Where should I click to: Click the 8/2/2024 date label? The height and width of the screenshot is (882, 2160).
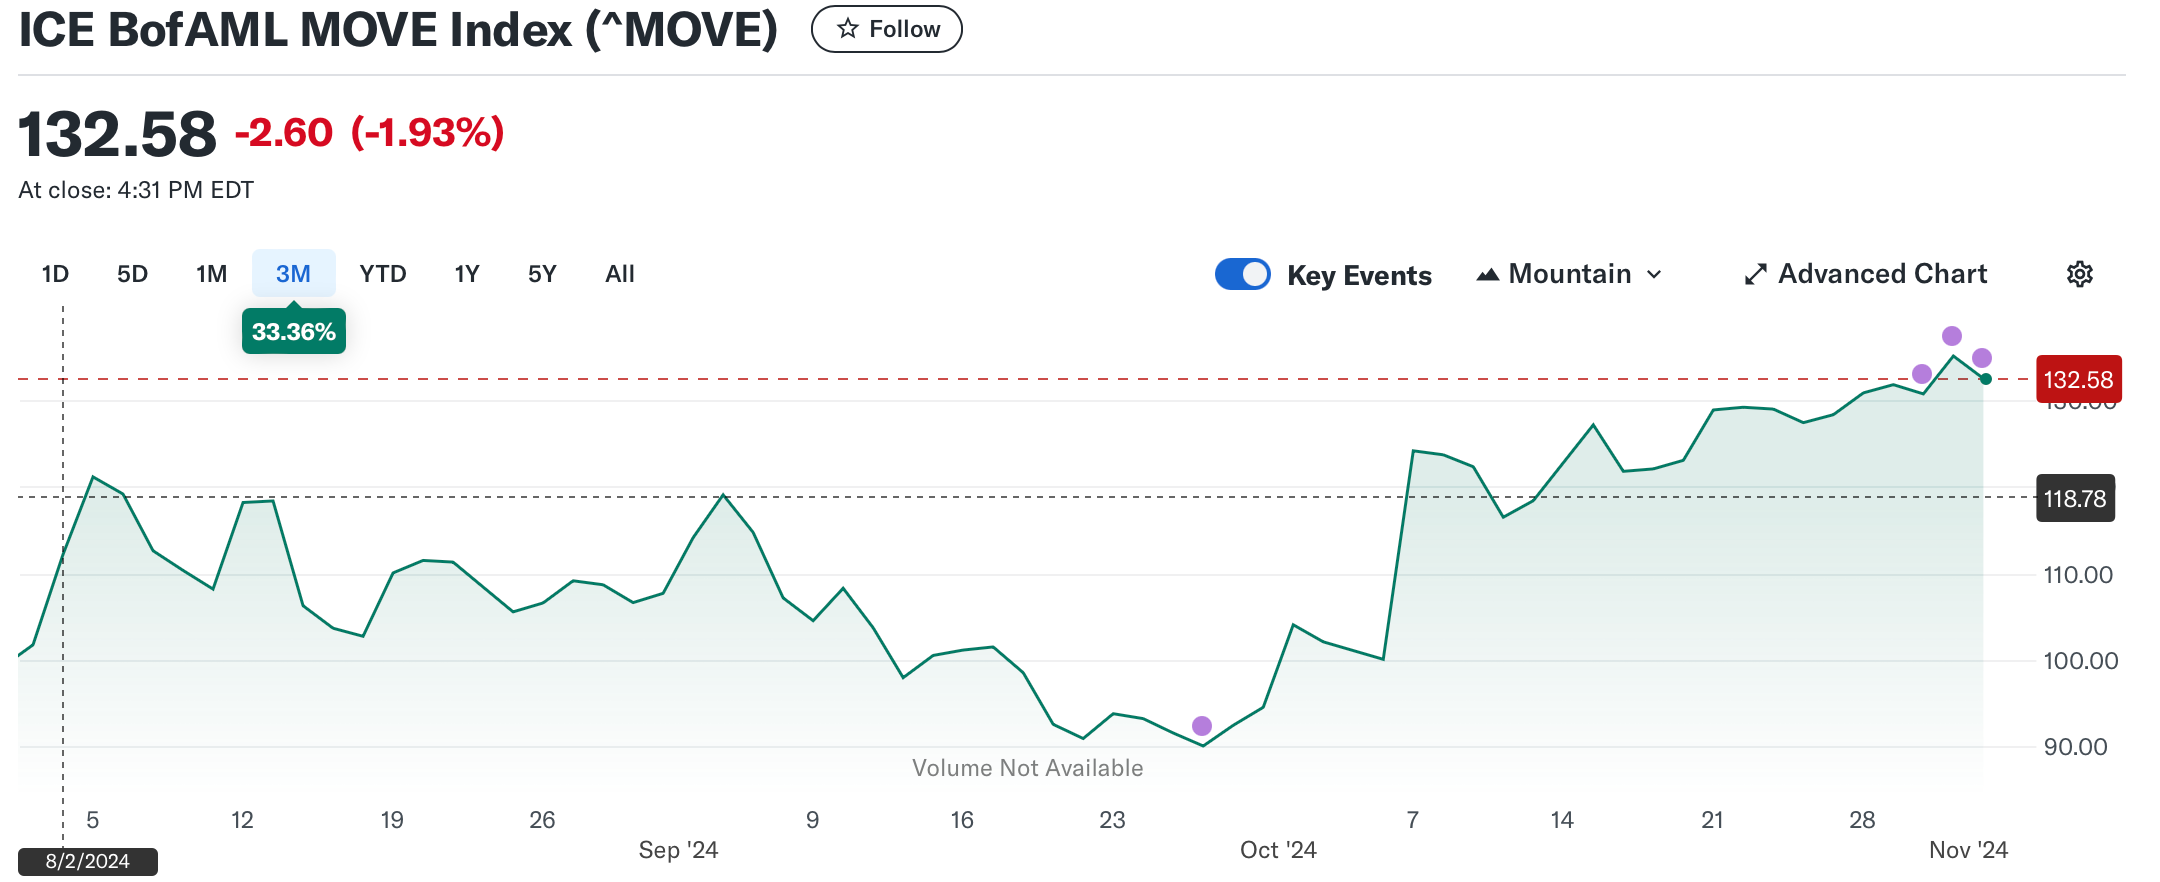point(88,861)
